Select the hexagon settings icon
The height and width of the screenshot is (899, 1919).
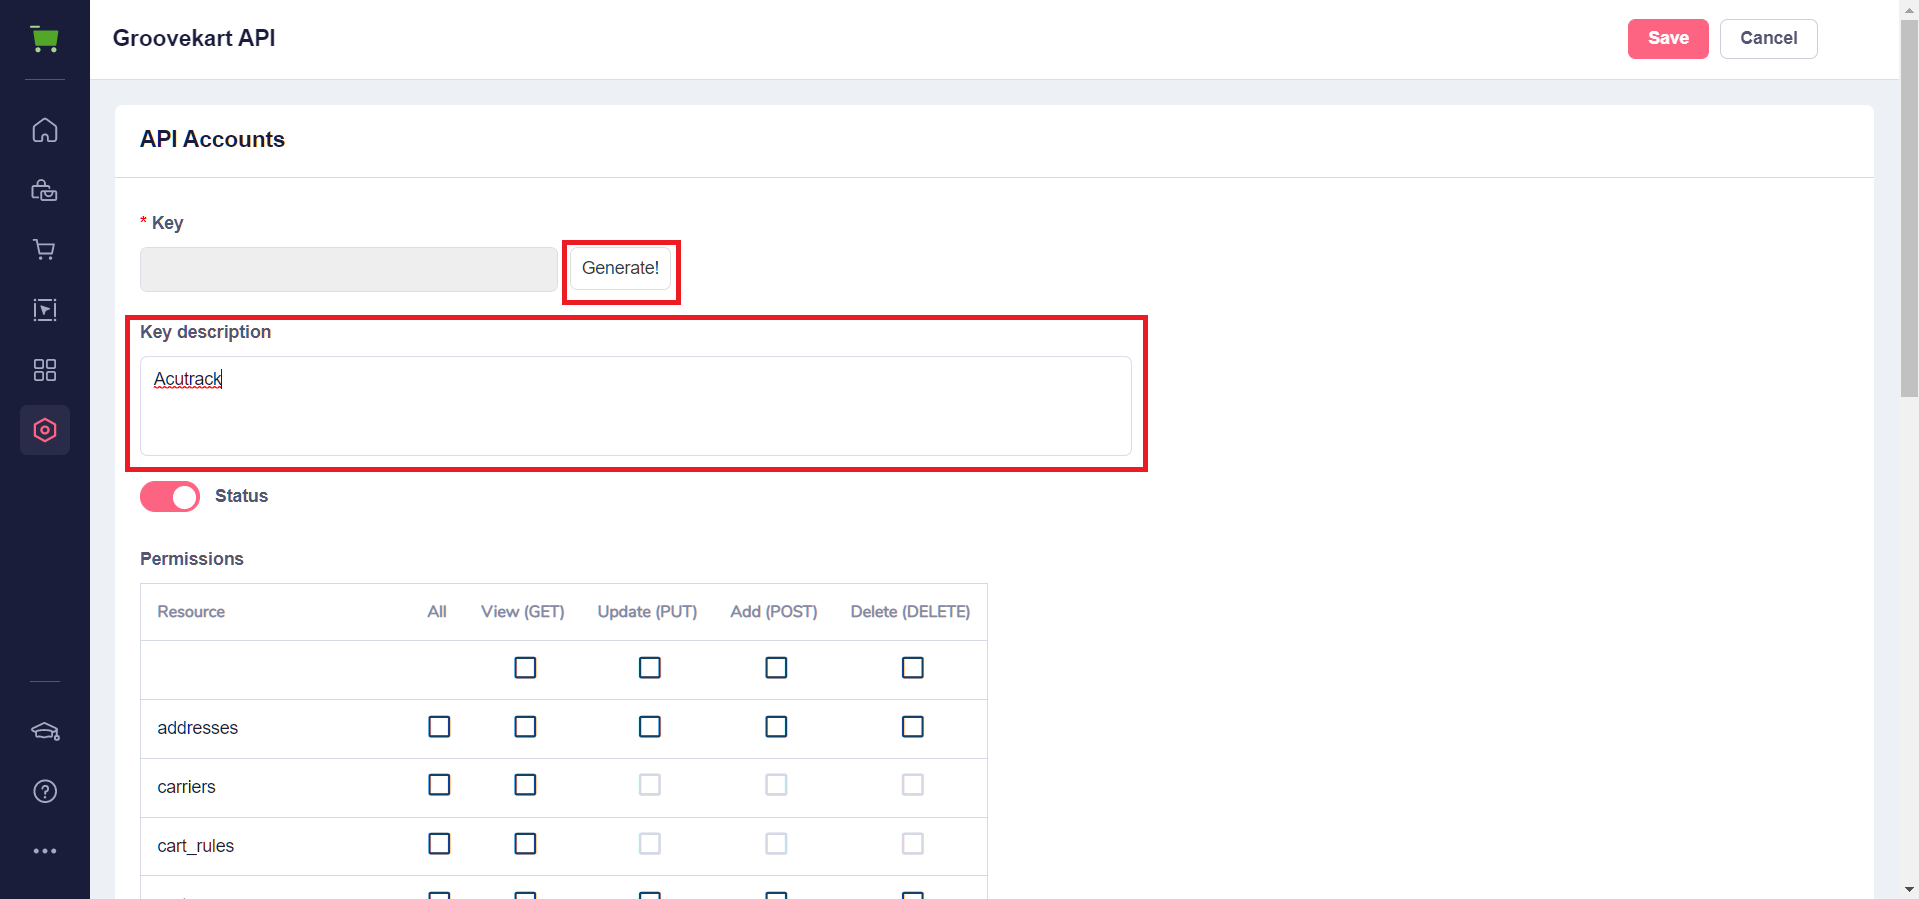(x=45, y=430)
